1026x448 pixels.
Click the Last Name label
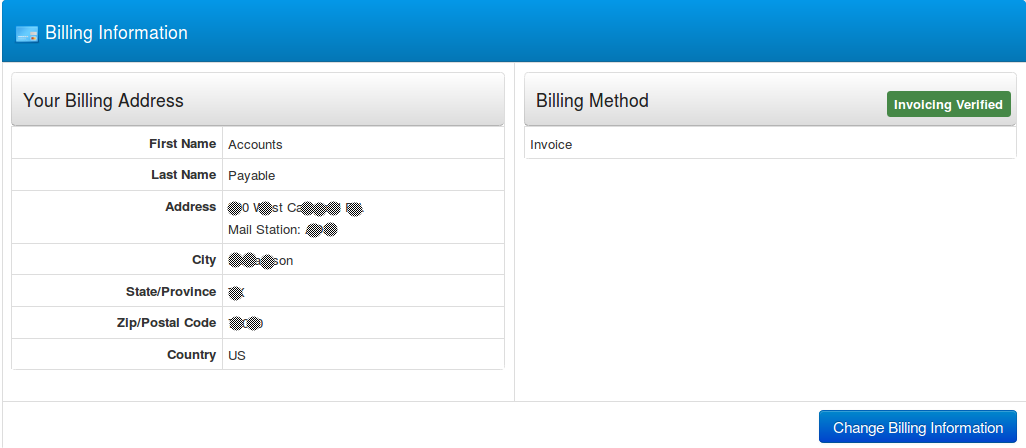click(183, 175)
